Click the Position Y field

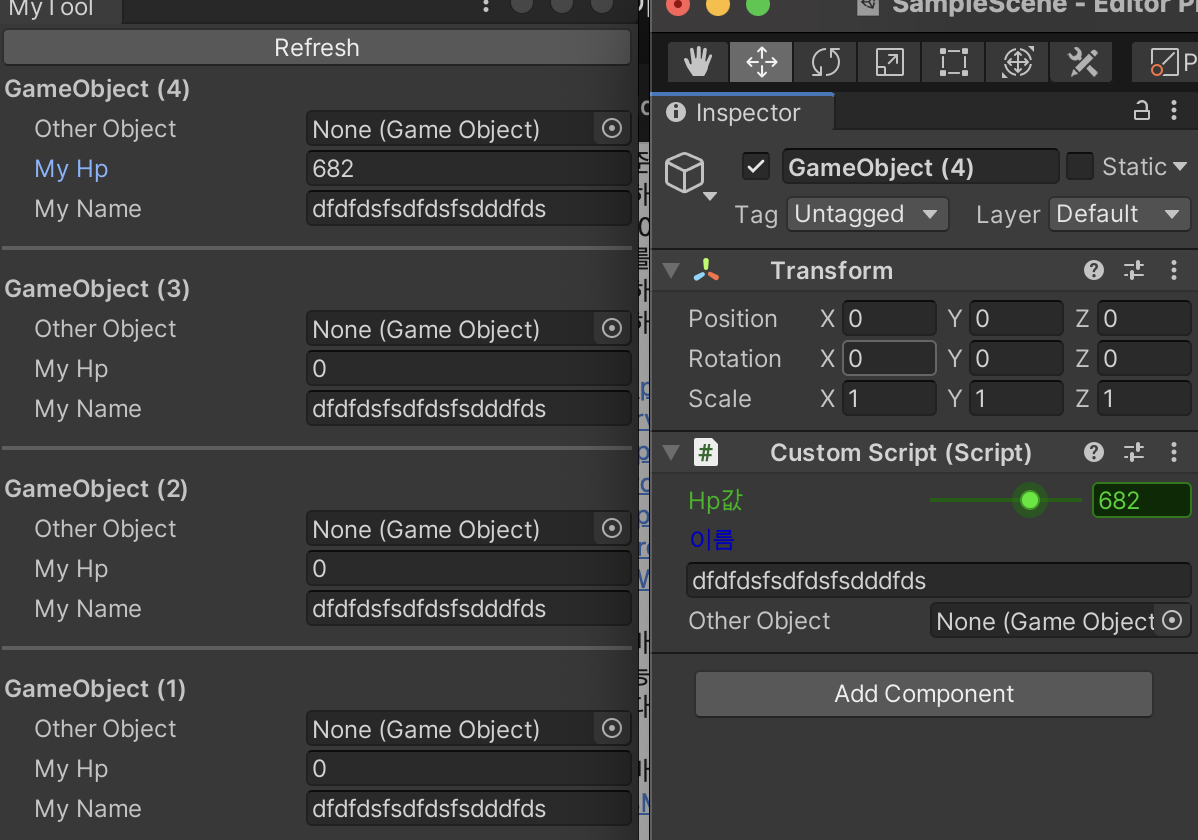pyautogui.click(x=1016, y=318)
